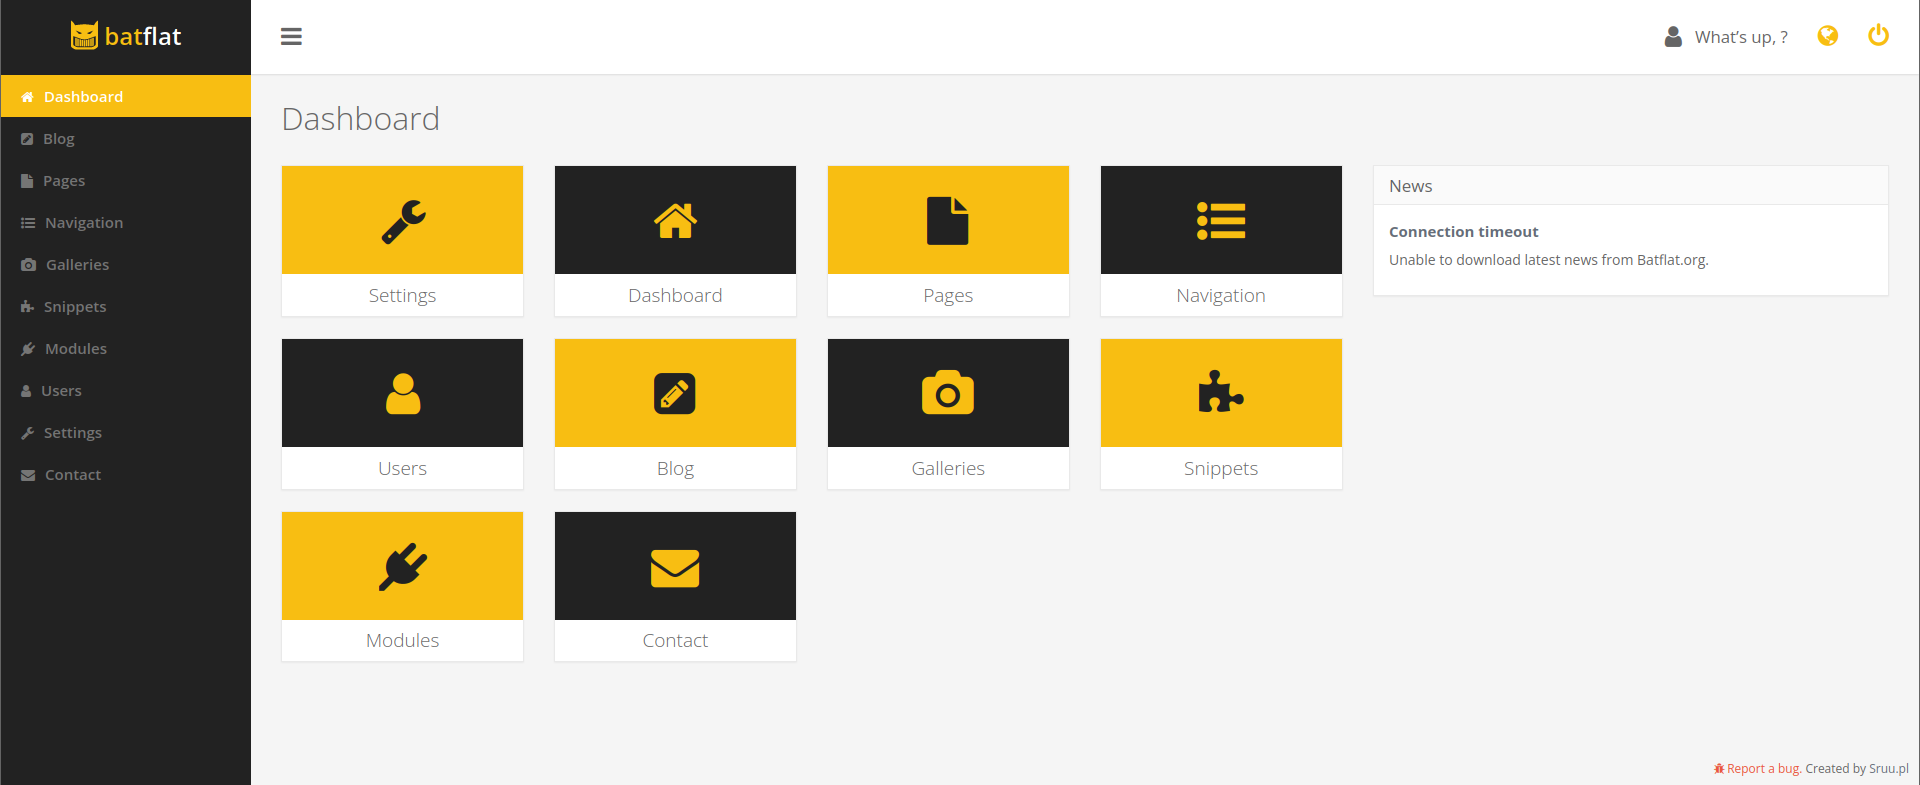1920x785 pixels.
Task: Click the edit icon beside sidebar Blog
Action: click(27, 139)
